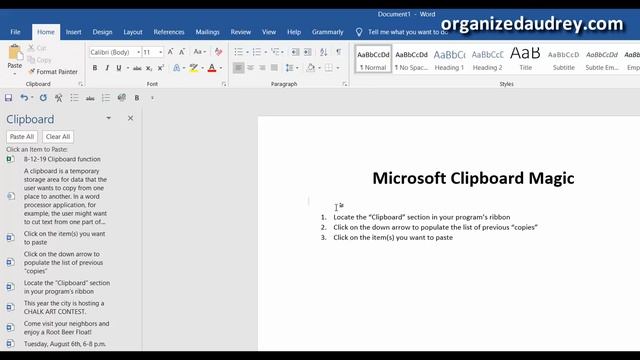The width and height of the screenshot is (640, 360).
Task: Toggle Italic formatting
Action: point(107,68)
